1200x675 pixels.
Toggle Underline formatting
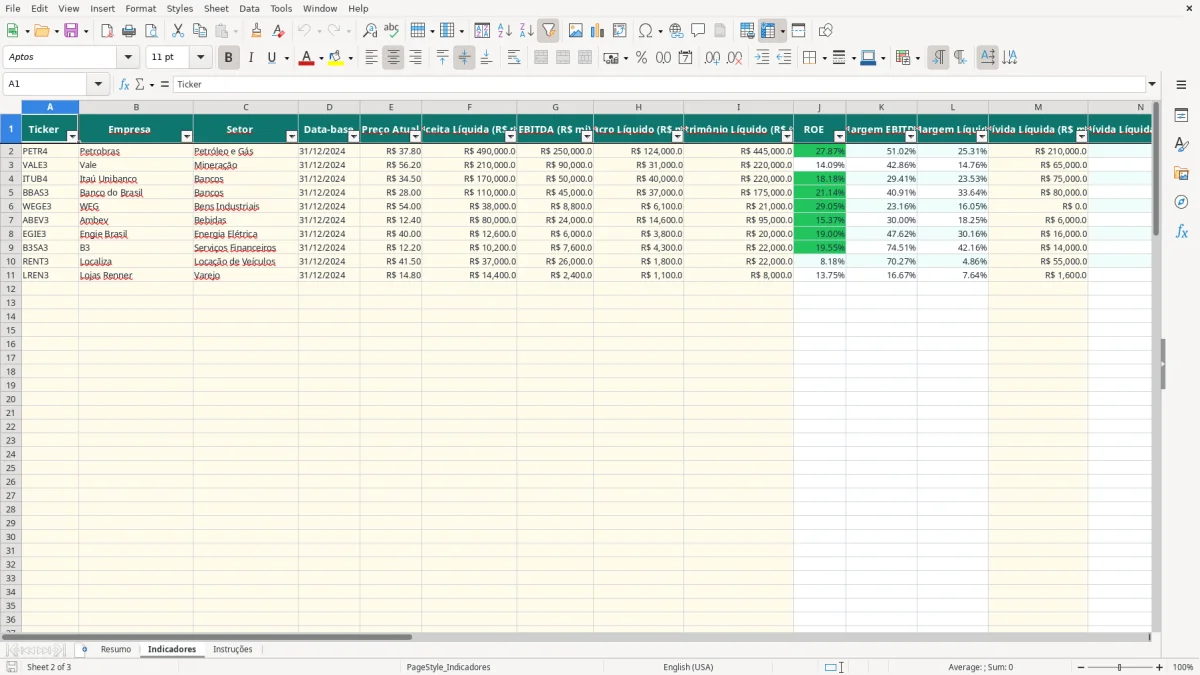click(x=271, y=58)
